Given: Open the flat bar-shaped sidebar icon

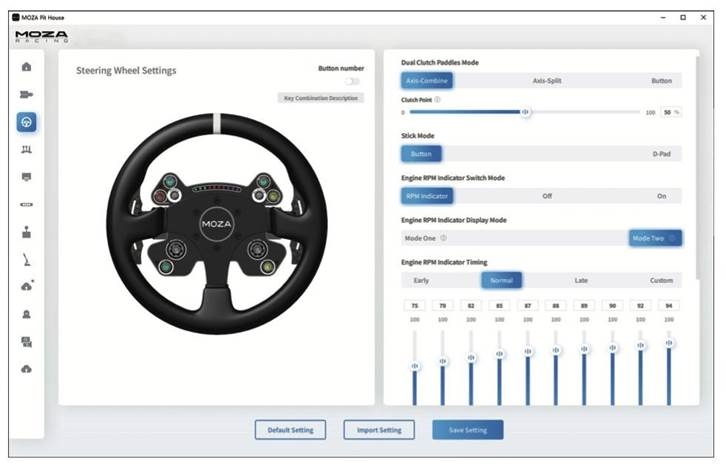Looking at the screenshot, I should click(26, 204).
